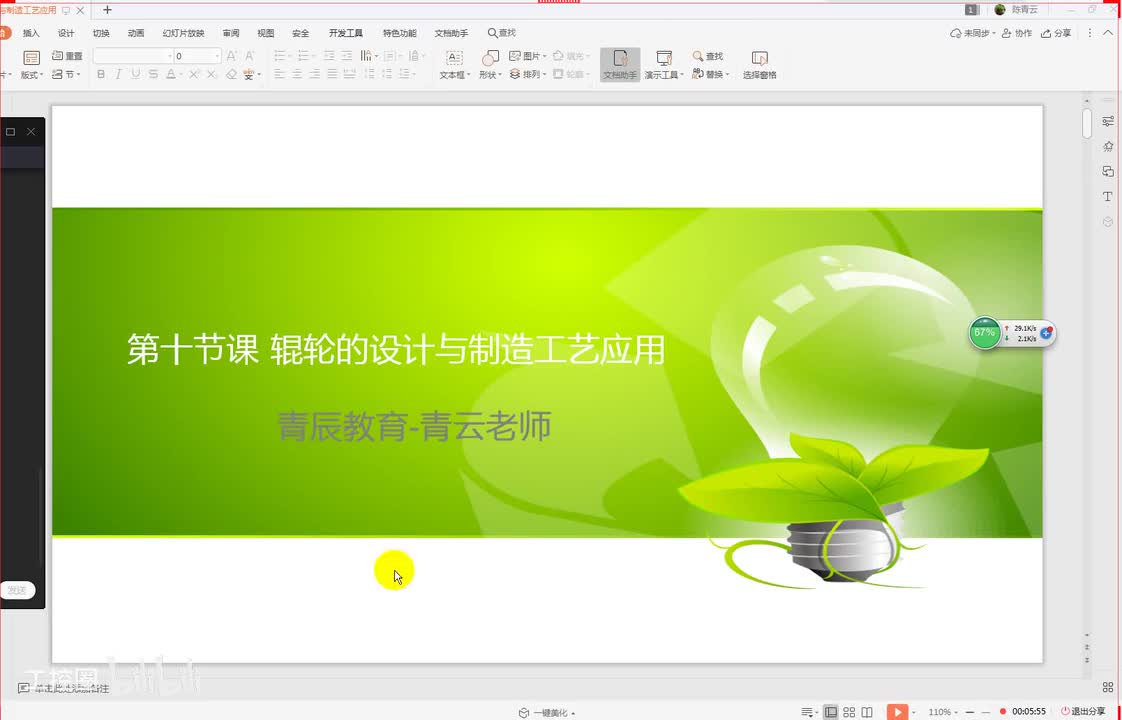Toggle align text right
The width and height of the screenshot is (1122, 720).
point(315,74)
